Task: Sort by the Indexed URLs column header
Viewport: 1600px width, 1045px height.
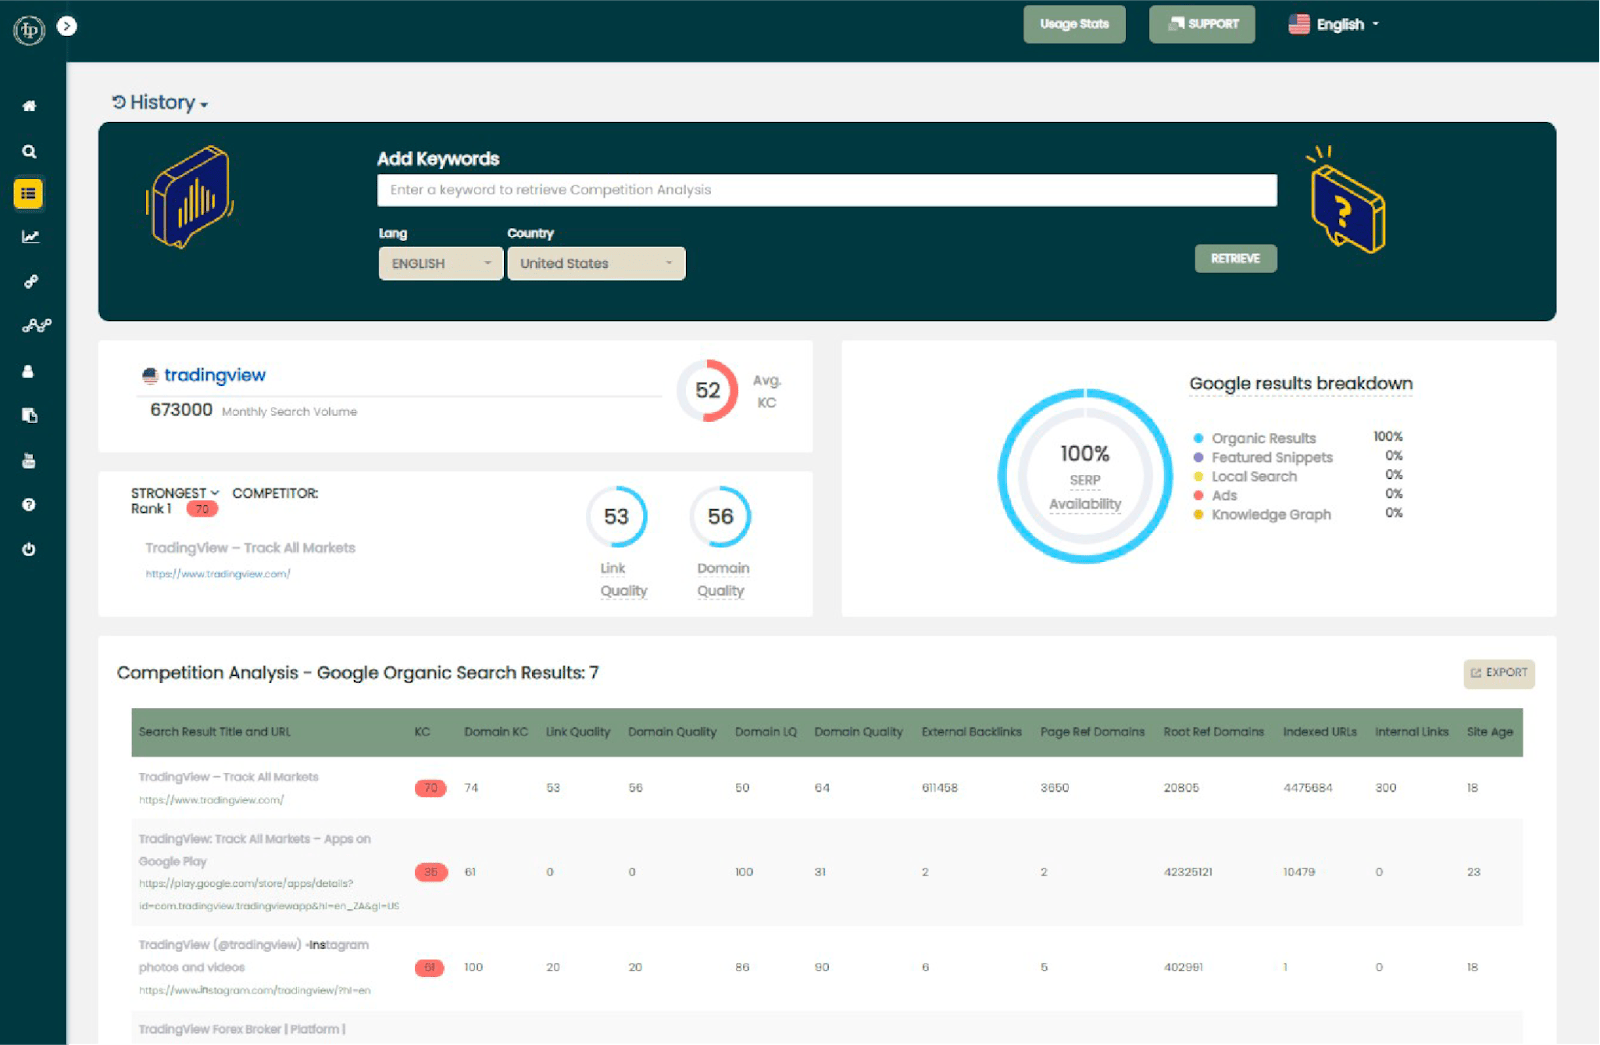Action: [x=1320, y=732]
